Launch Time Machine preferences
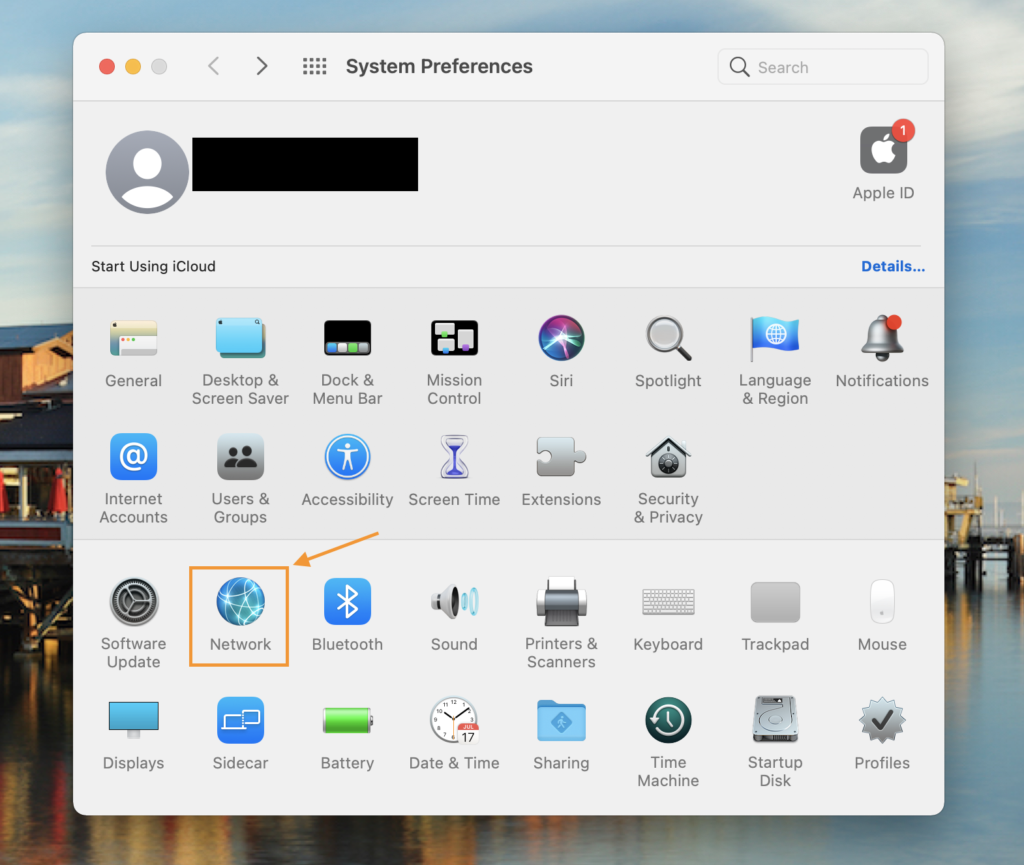Image resolution: width=1024 pixels, height=865 pixels. pyautogui.click(x=668, y=721)
